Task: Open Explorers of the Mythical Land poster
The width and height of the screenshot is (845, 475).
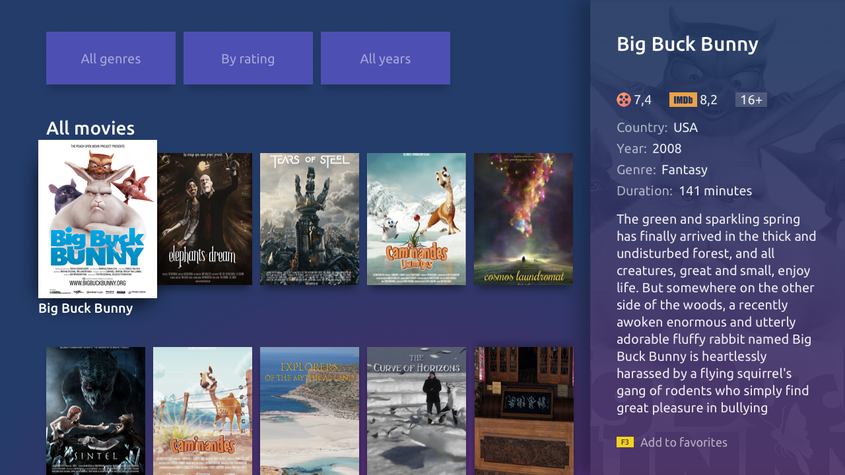Action: click(x=309, y=411)
